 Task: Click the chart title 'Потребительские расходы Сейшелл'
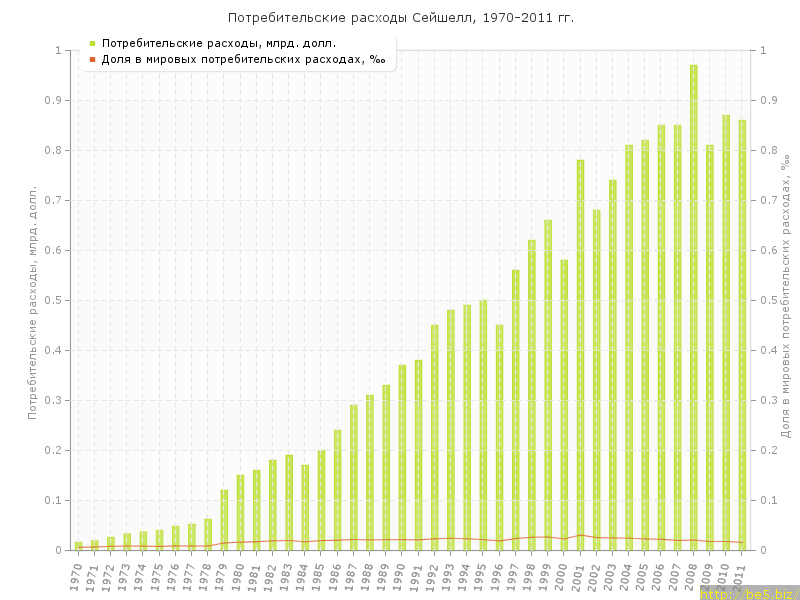point(400,18)
